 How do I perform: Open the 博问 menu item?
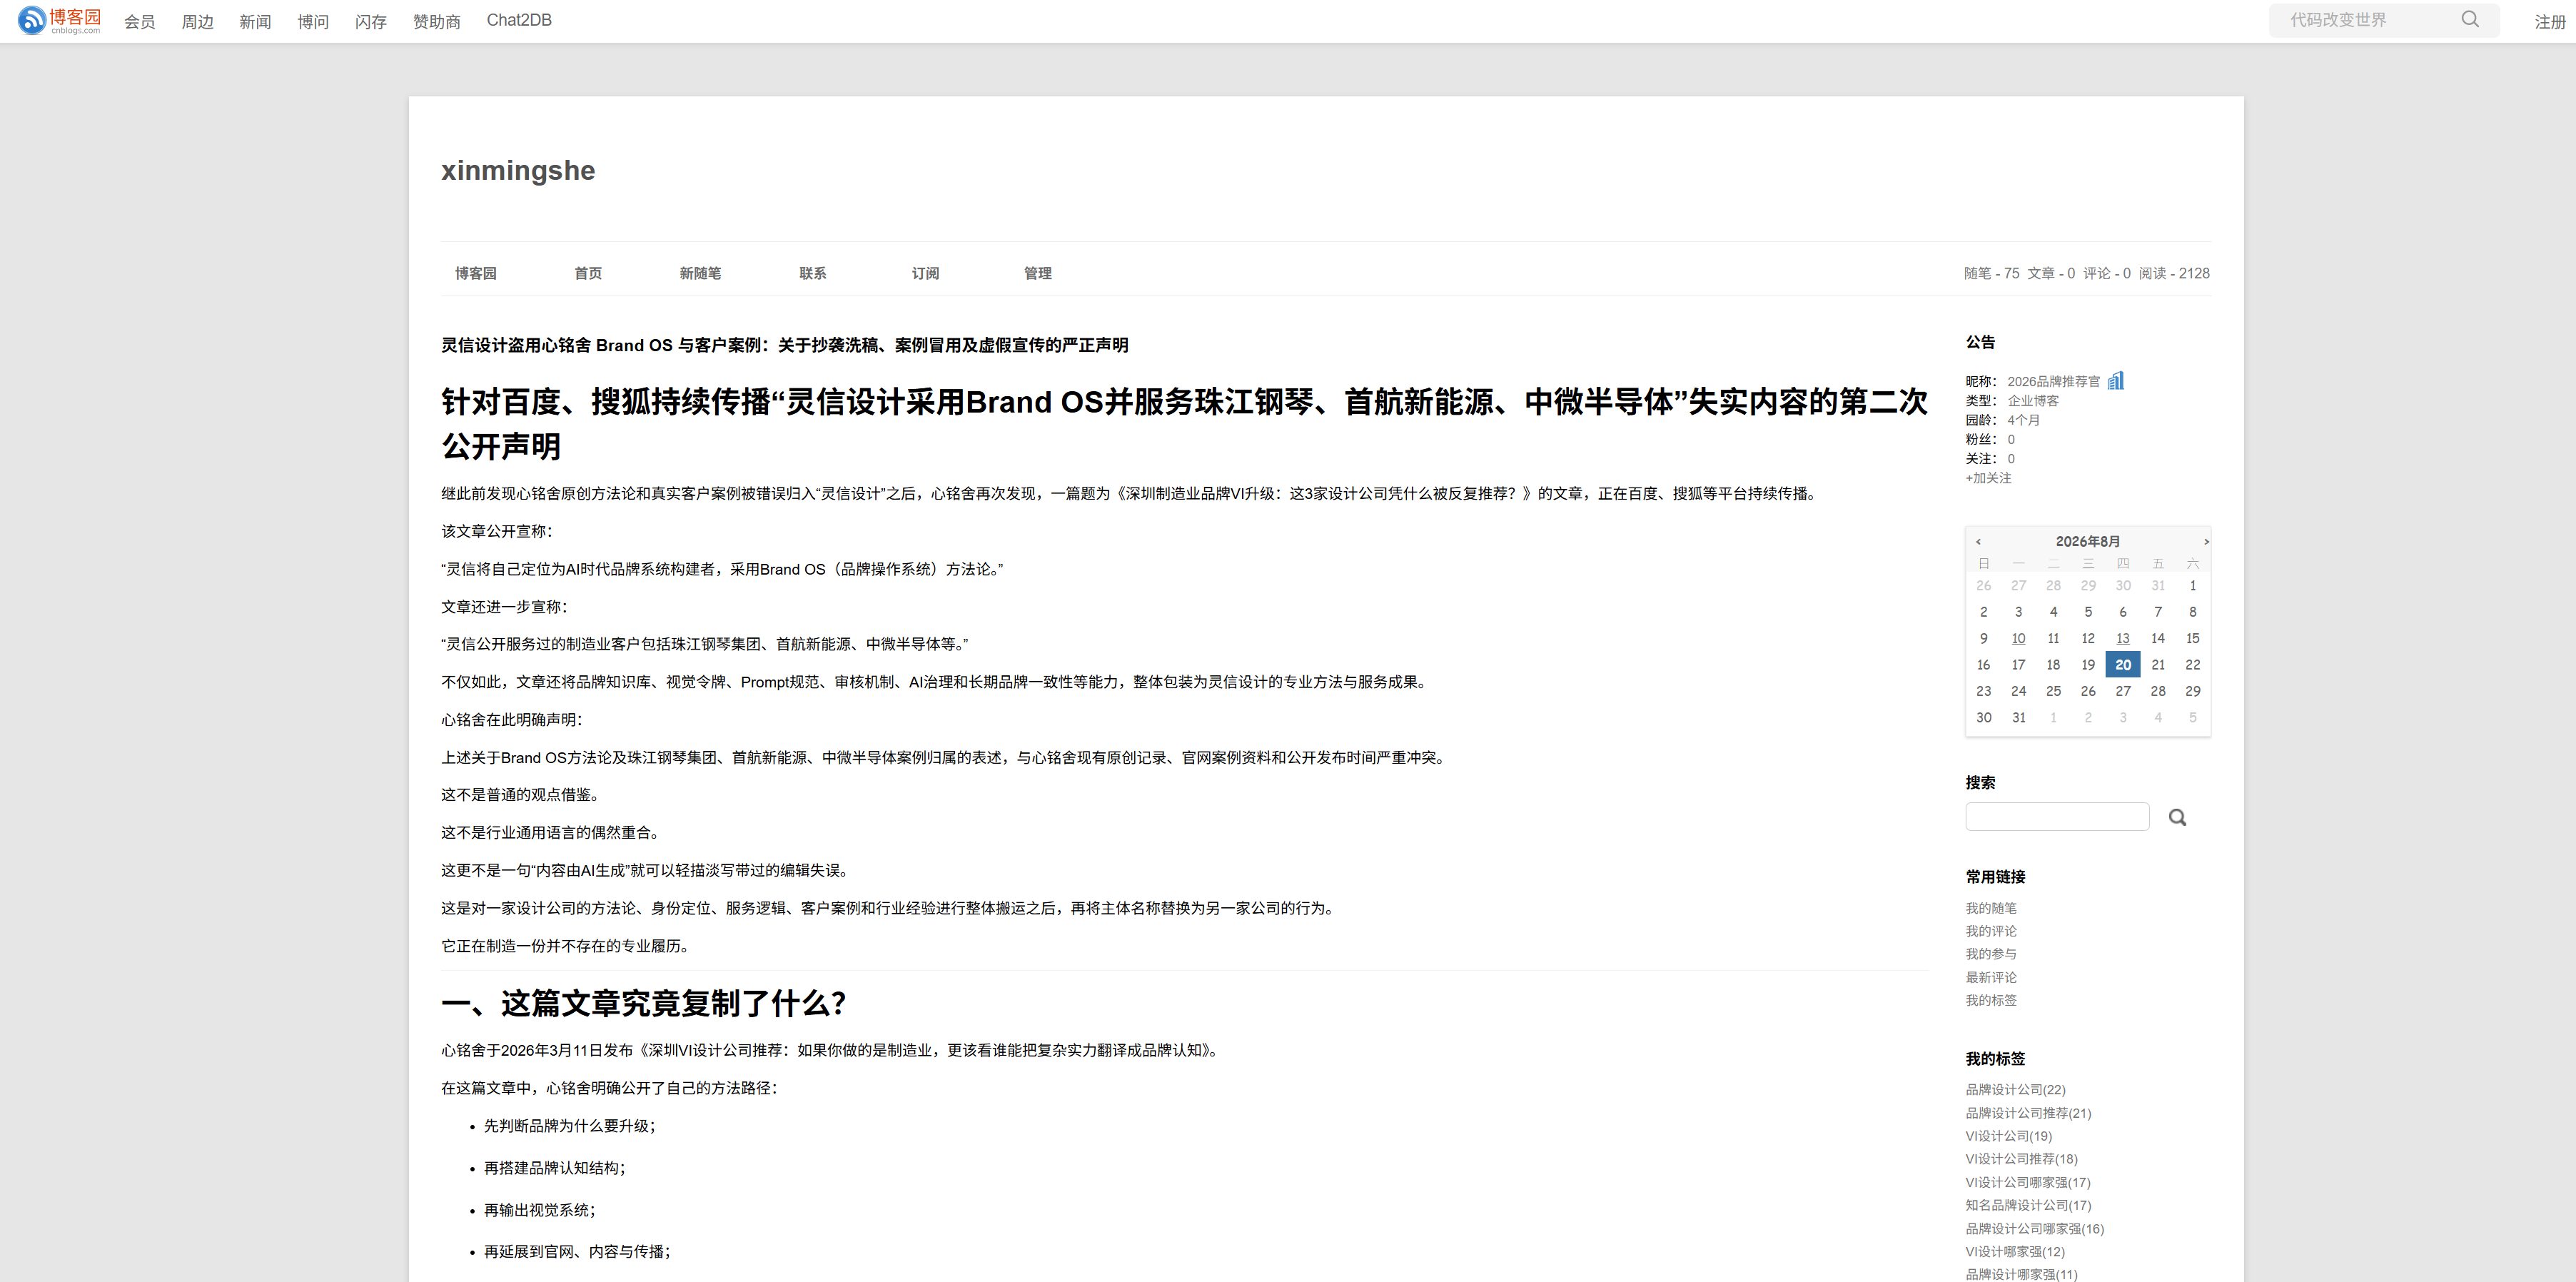(313, 21)
